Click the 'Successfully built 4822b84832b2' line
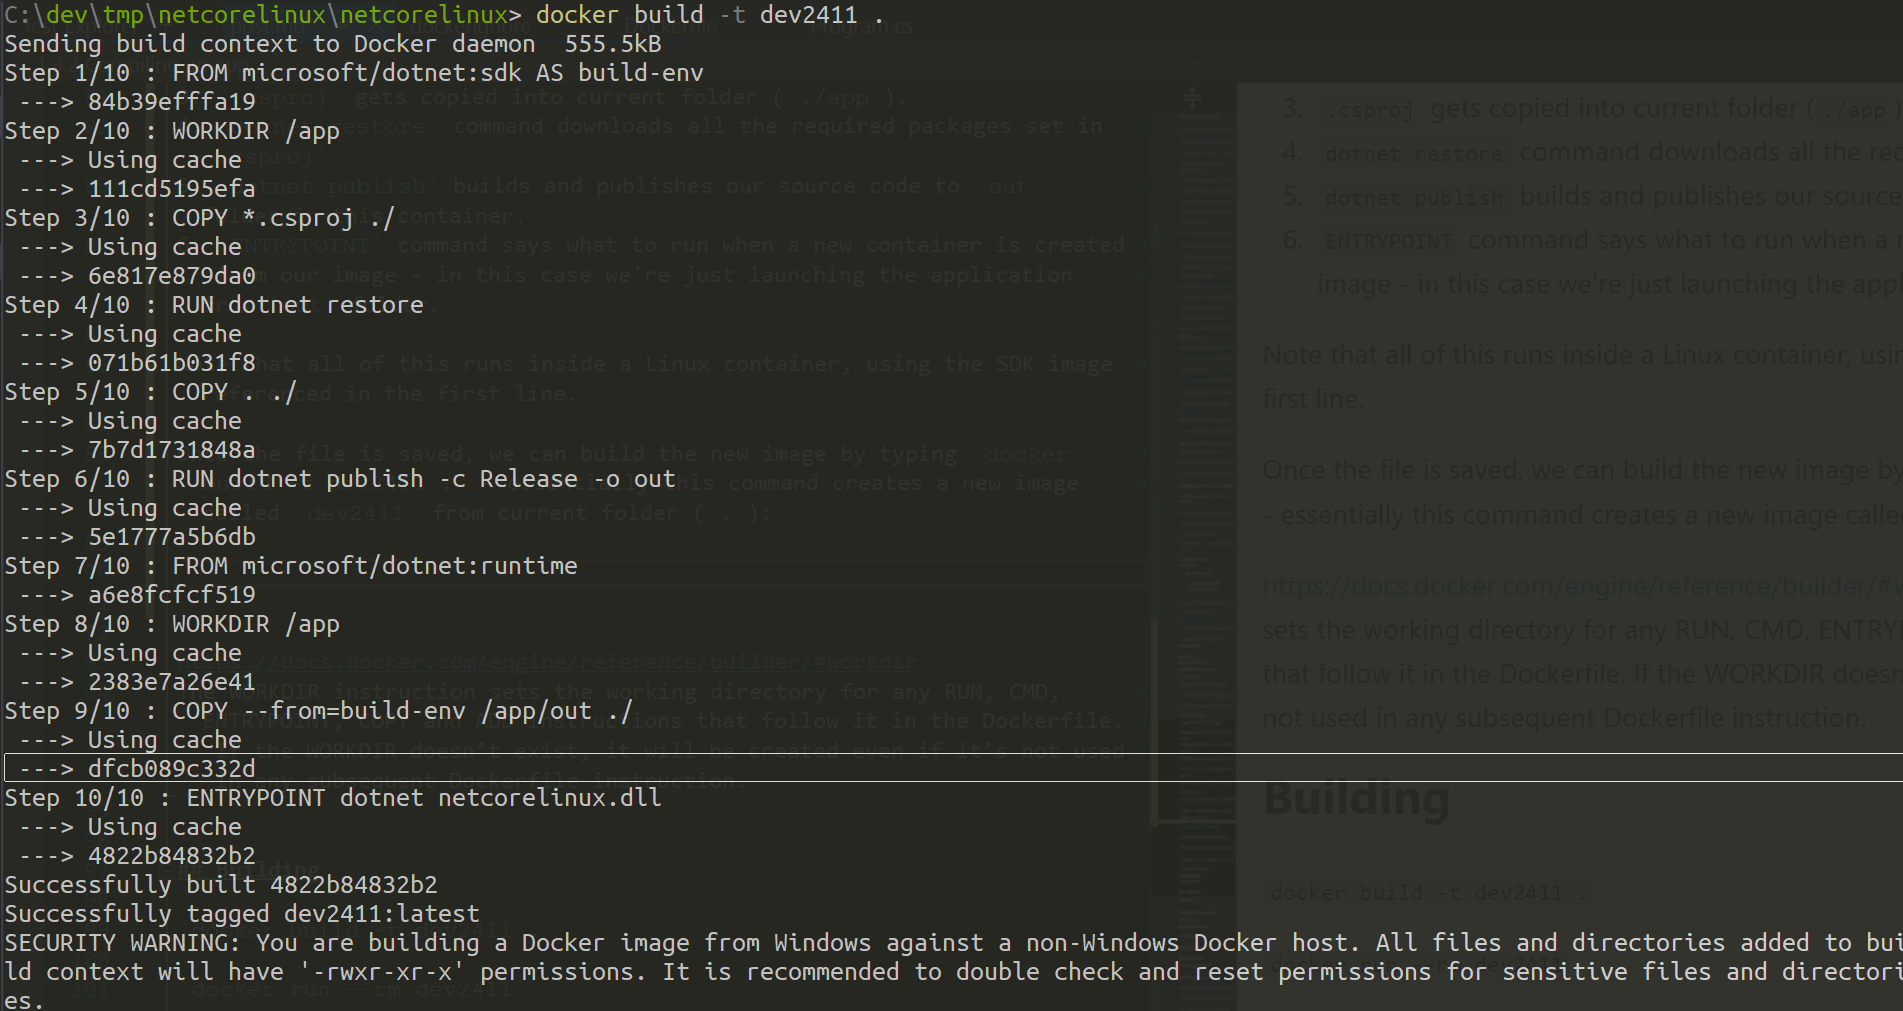 click(x=221, y=885)
